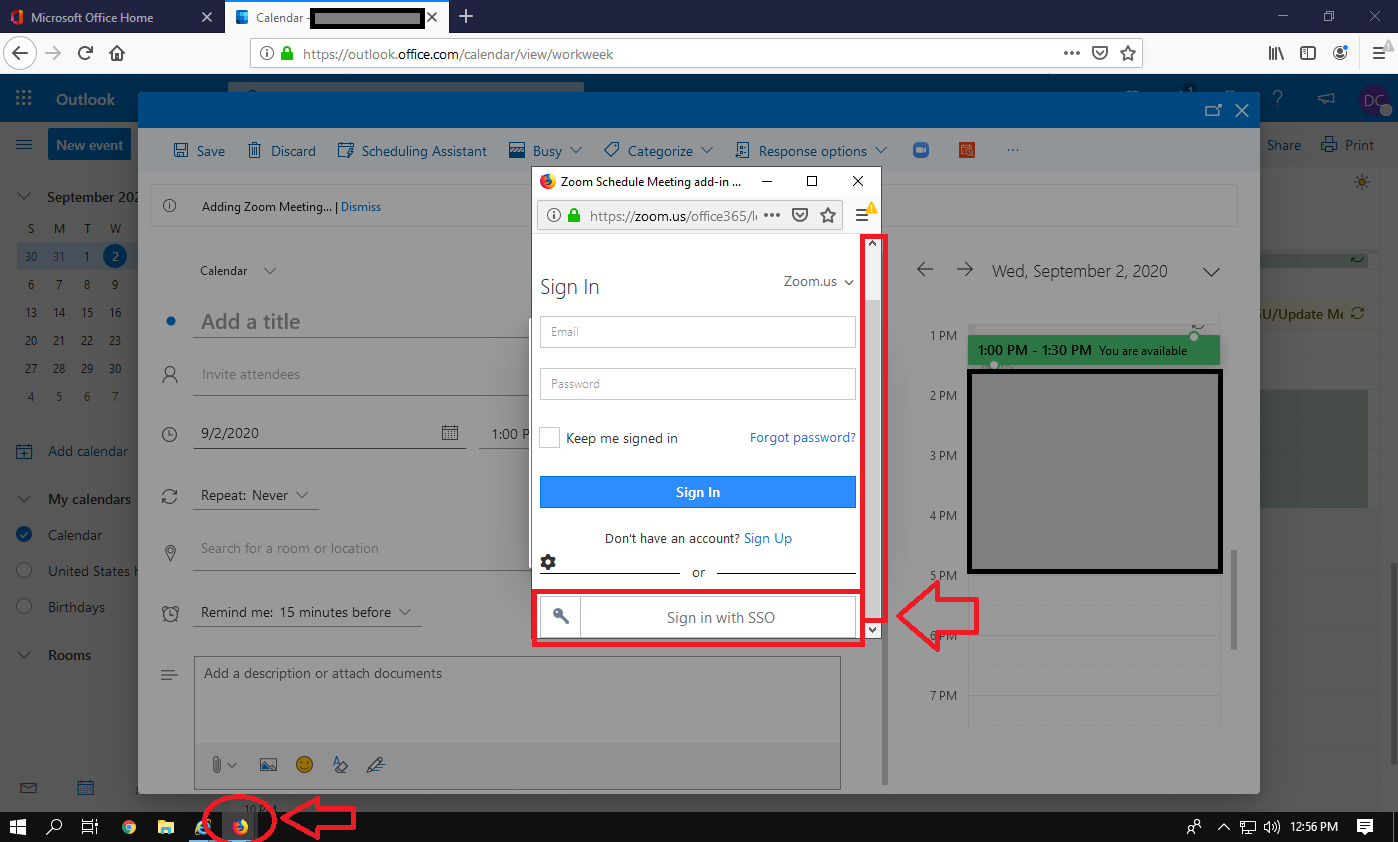Open the Zoom.us region dropdown
1398x842 pixels.
coord(819,282)
